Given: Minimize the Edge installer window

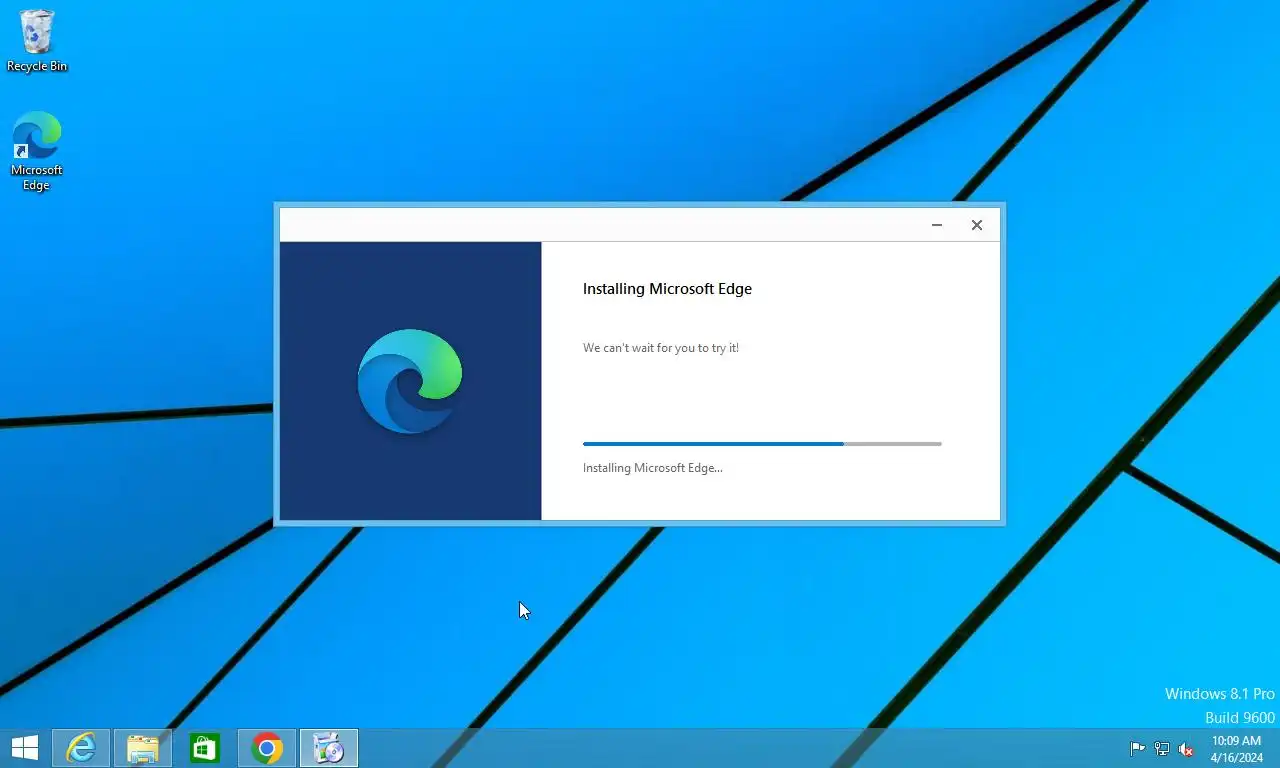Looking at the screenshot, I should [937, 225].
